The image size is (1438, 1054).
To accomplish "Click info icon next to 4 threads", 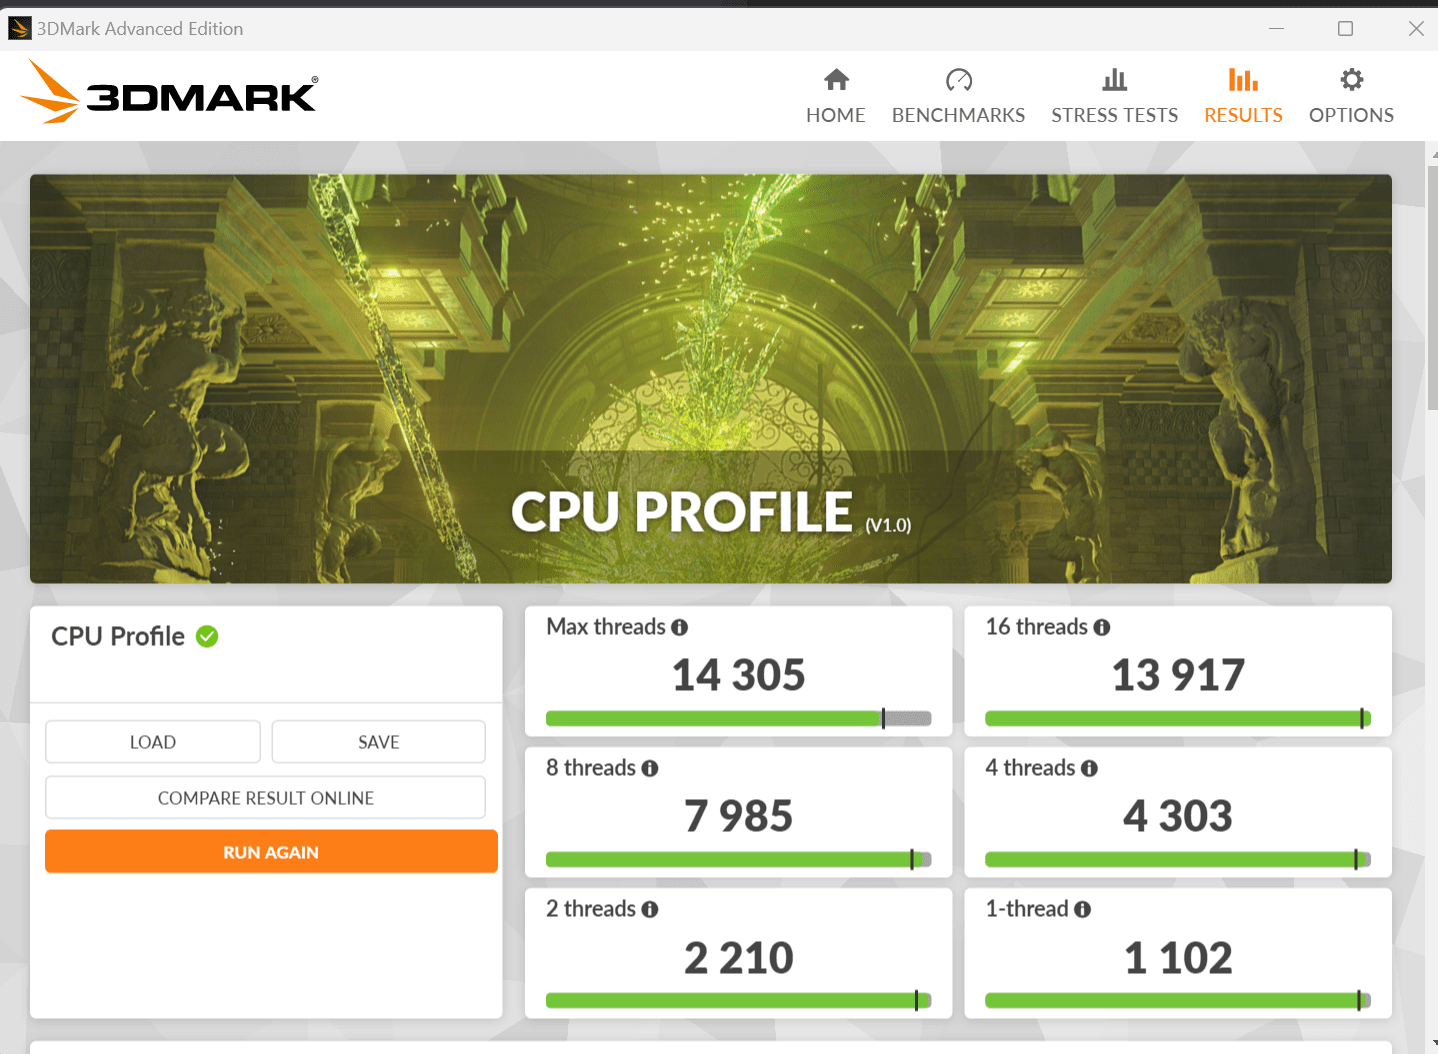I will coord(1089,768).
